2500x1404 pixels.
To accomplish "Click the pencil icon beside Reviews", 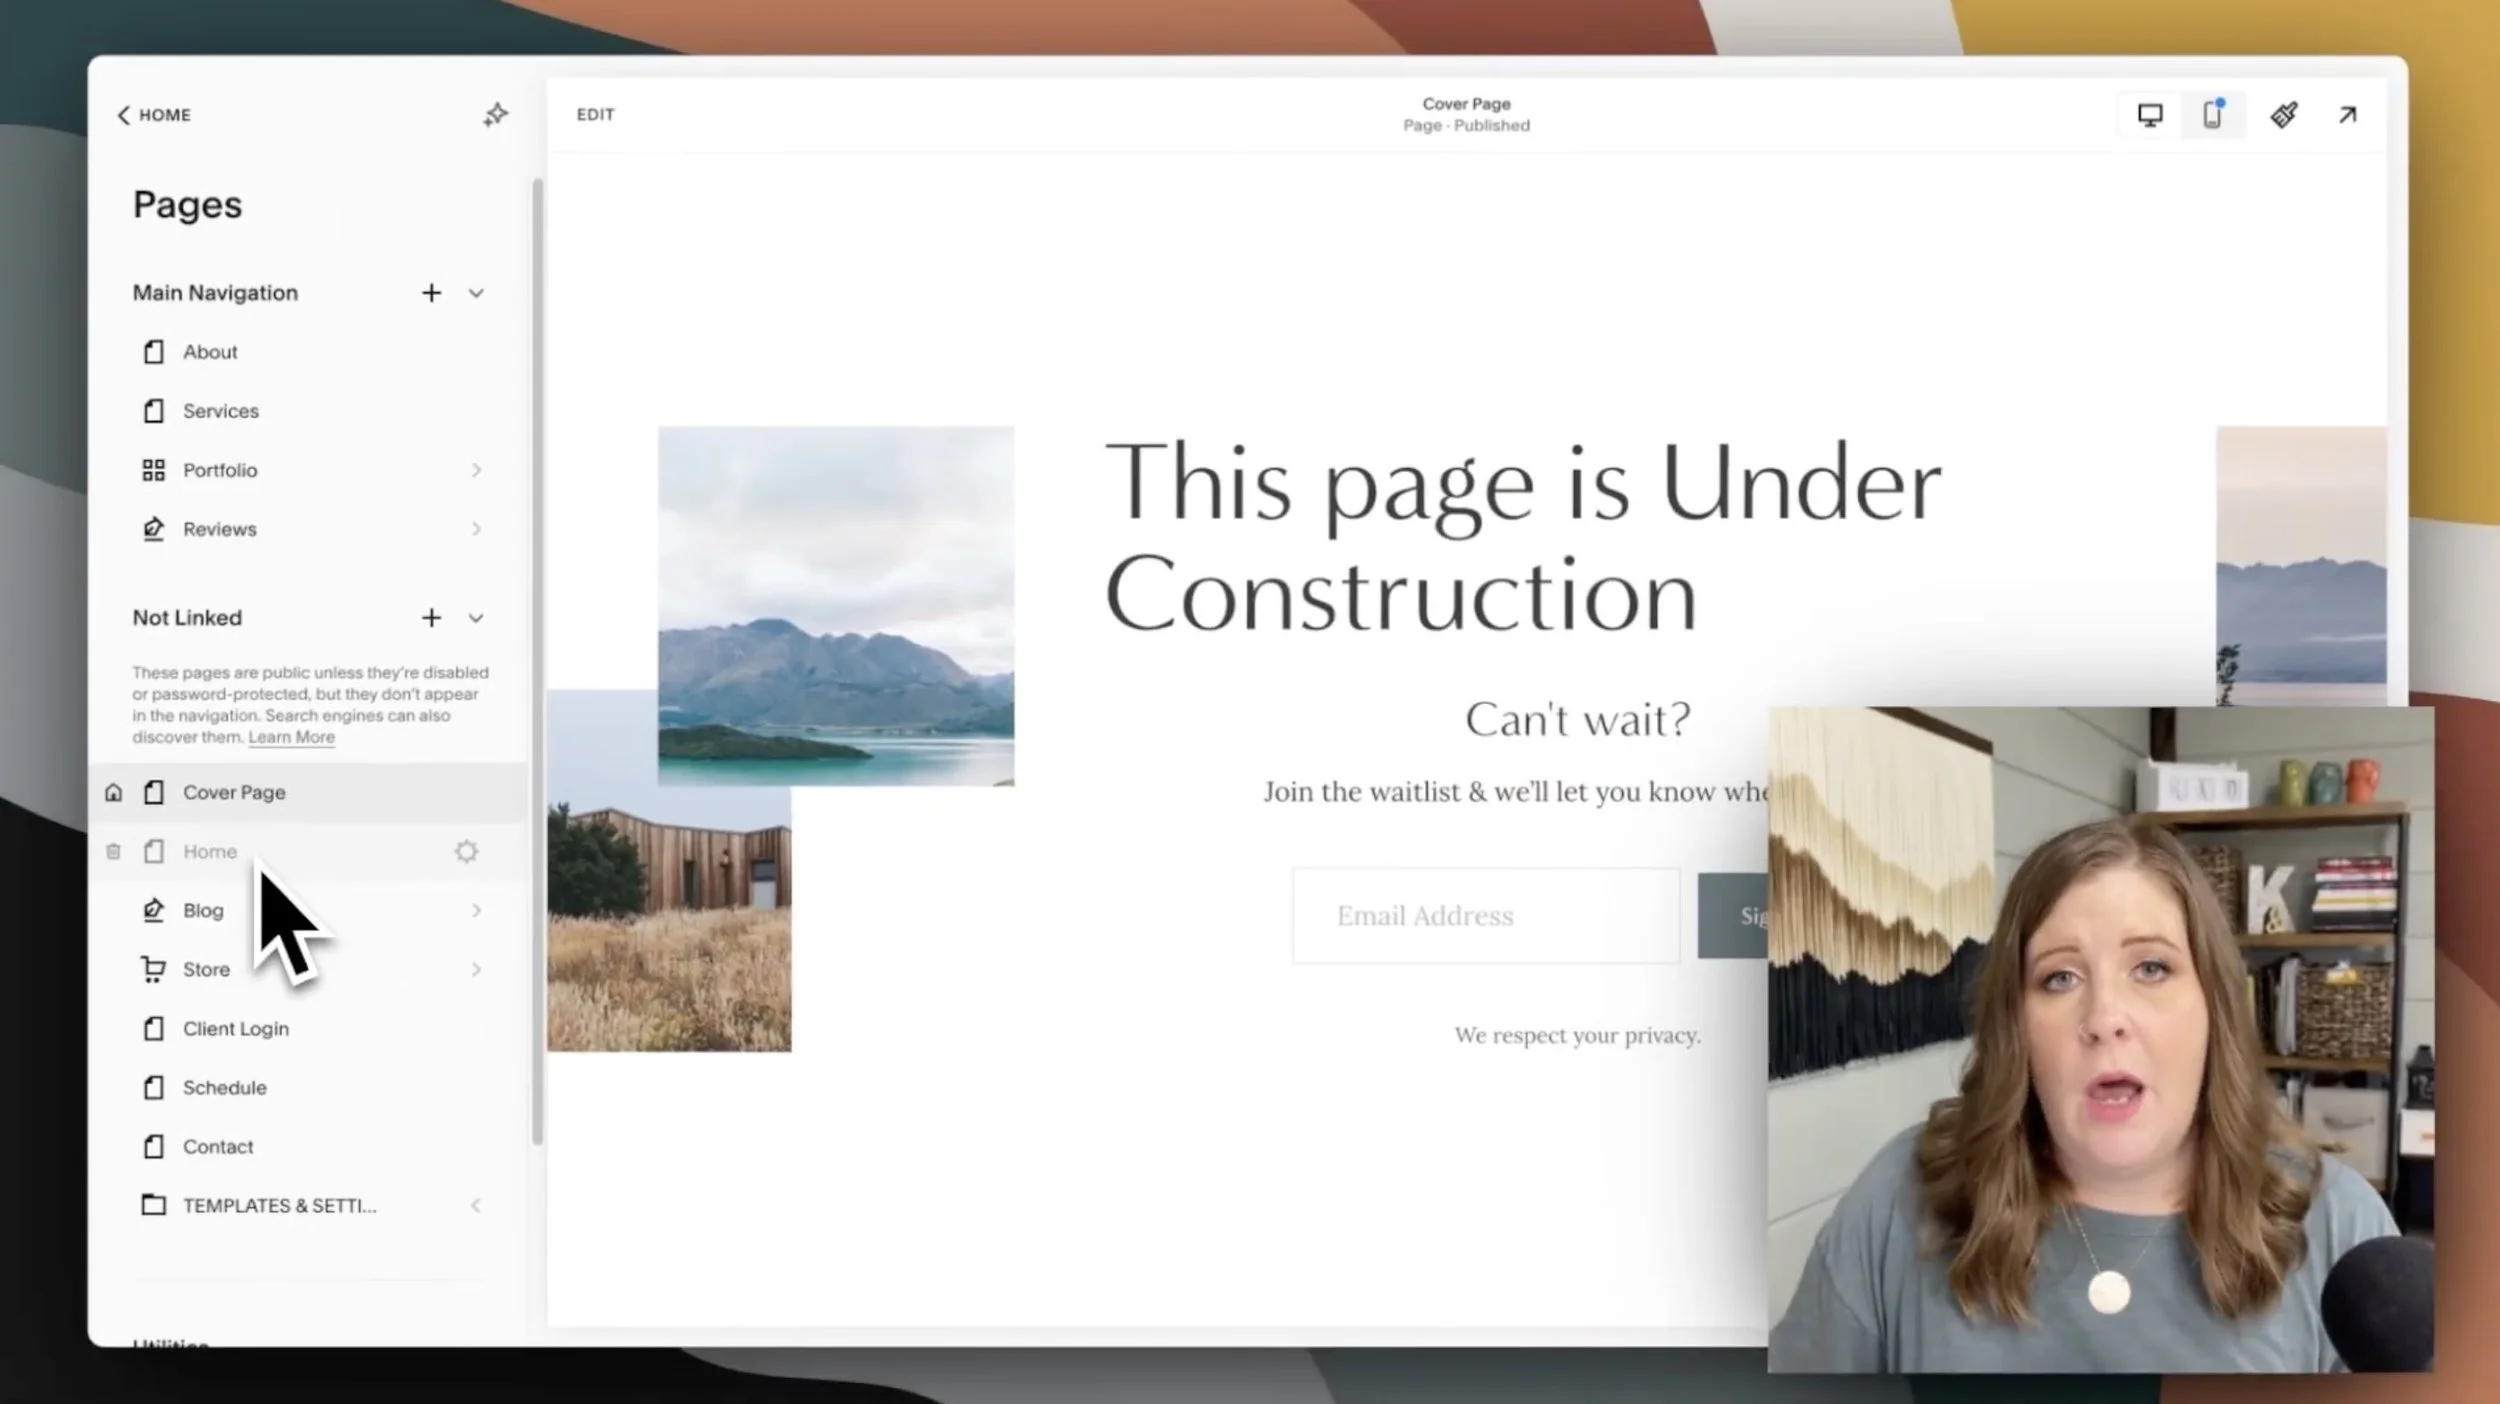I will pos(153,528).
